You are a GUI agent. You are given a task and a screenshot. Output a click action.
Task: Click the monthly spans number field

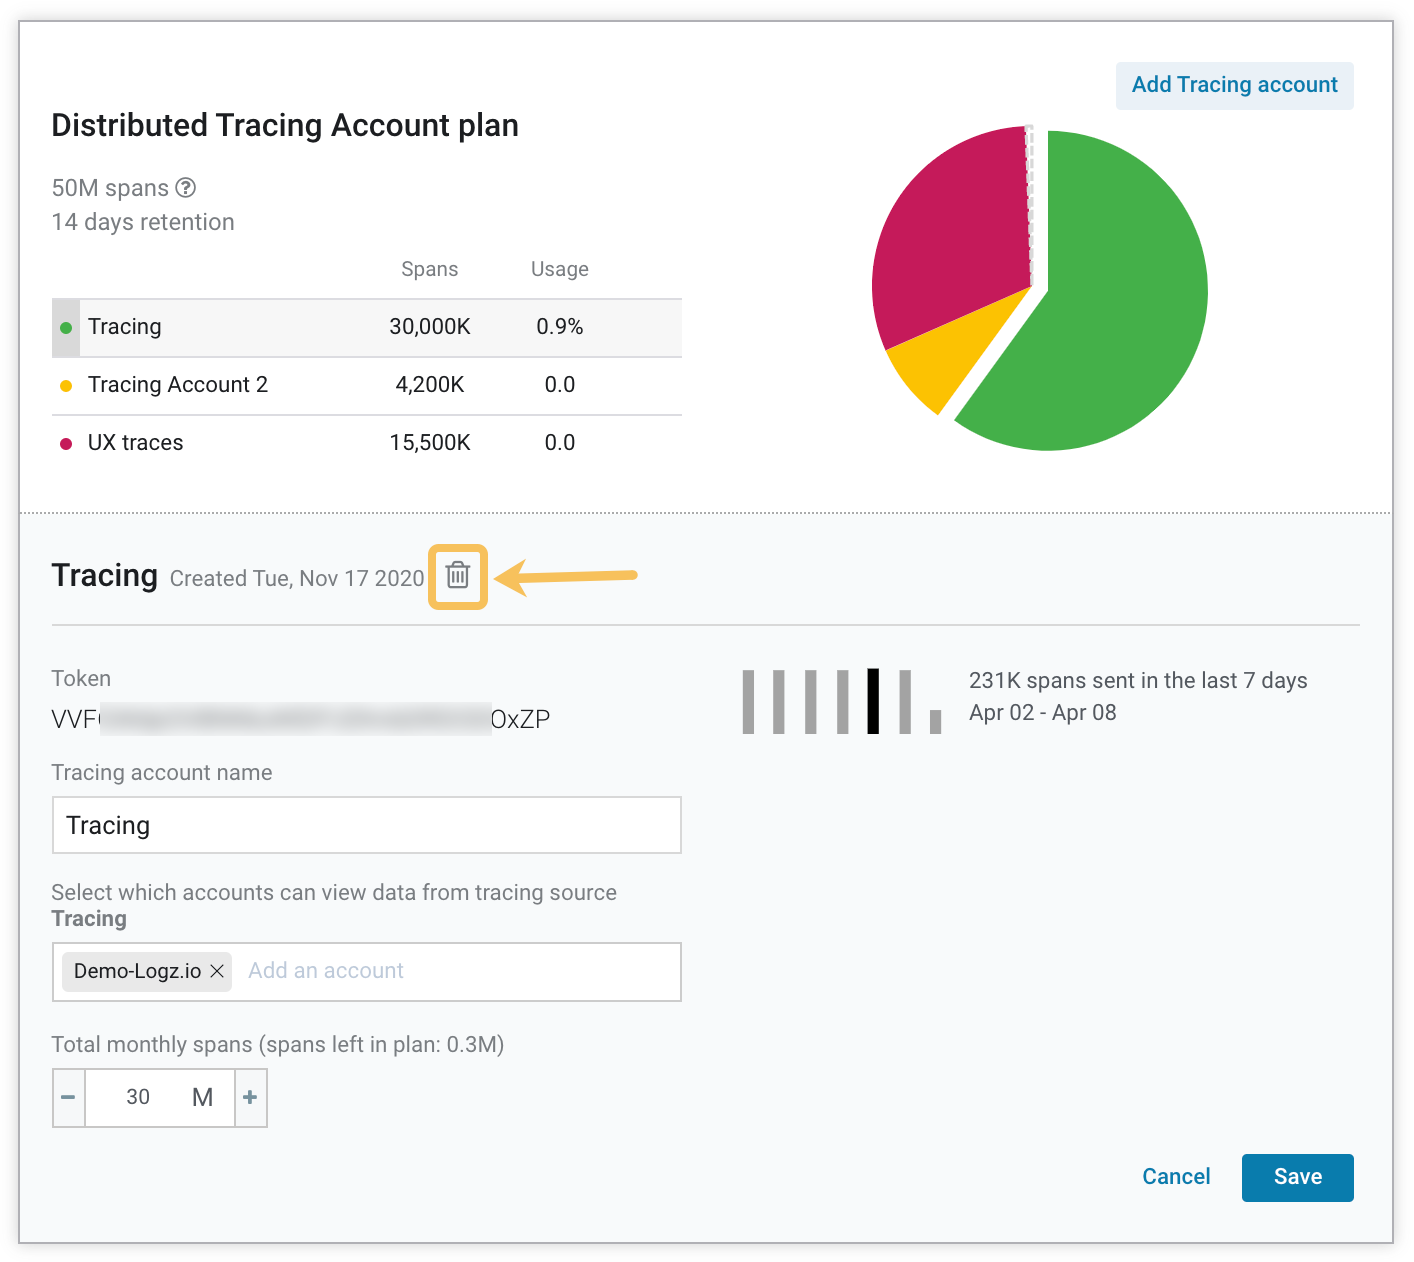[x=138, y=1097]
